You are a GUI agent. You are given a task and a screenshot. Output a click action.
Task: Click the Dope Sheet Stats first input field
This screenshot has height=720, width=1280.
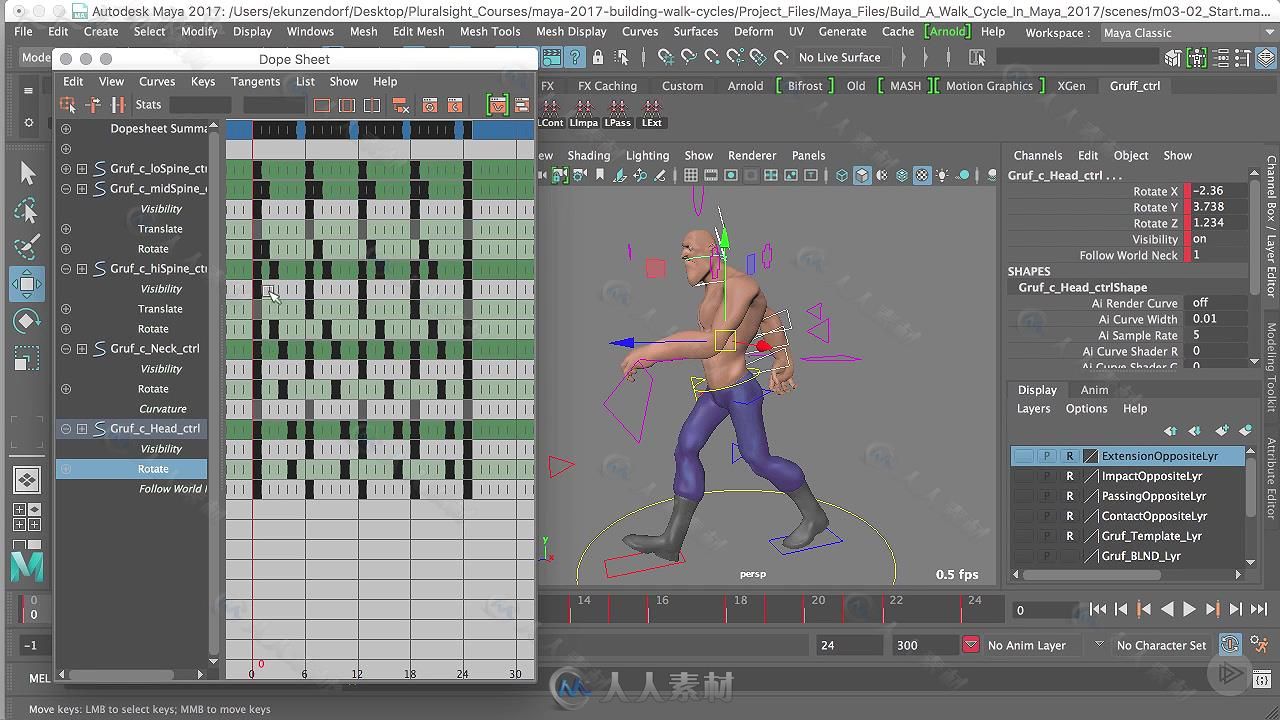tap(201, 104)
